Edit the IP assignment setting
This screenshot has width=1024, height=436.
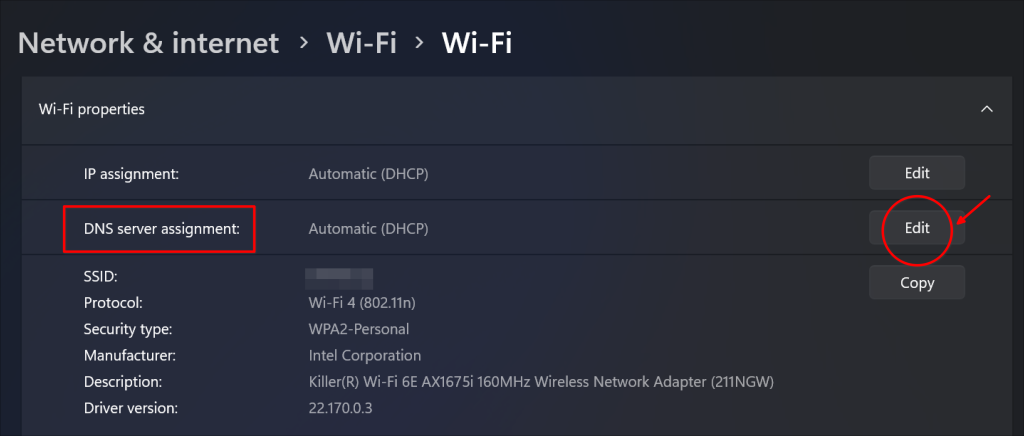pos(917,174)
